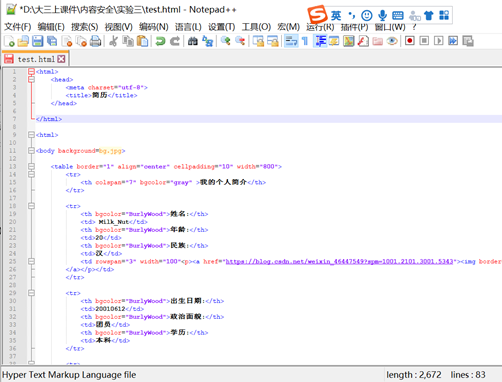
Task: Undo using the green arrow icon
Action: (160, 41)
